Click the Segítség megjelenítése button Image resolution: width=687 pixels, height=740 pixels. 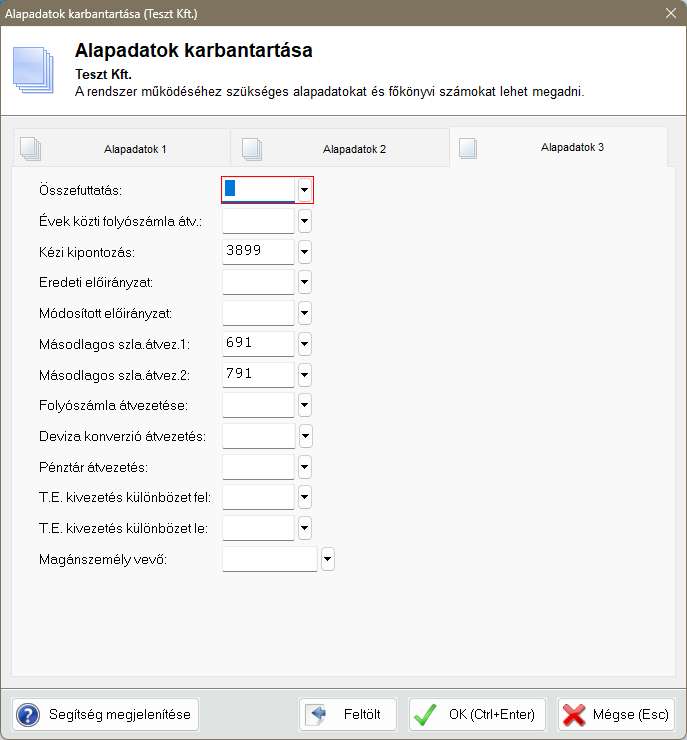(x=106, y=715)
